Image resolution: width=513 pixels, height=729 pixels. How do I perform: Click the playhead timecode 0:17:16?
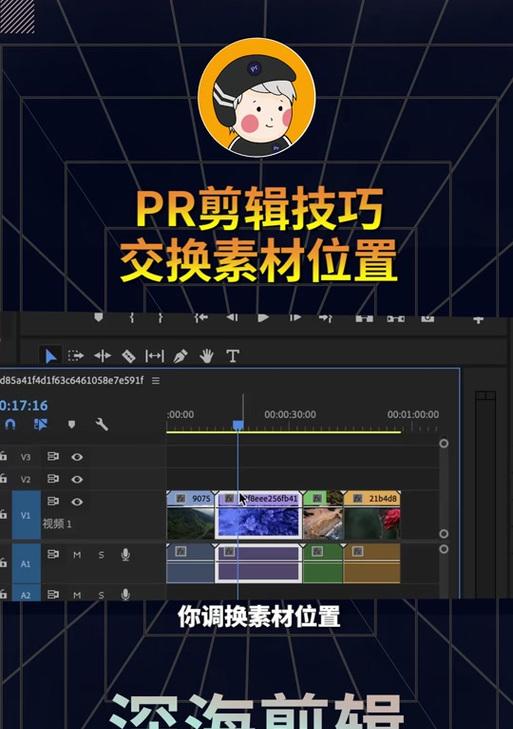(x=24, y=405)
